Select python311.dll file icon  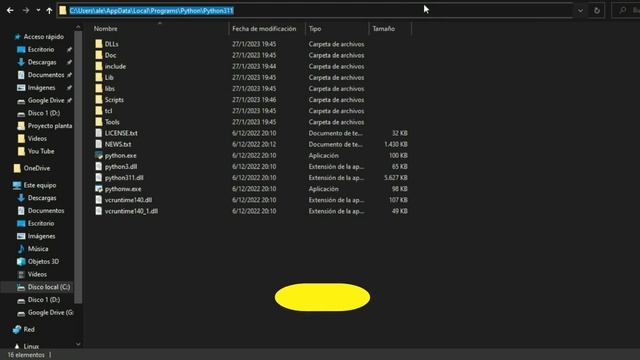pyautogui.click(x=99, y=177)
